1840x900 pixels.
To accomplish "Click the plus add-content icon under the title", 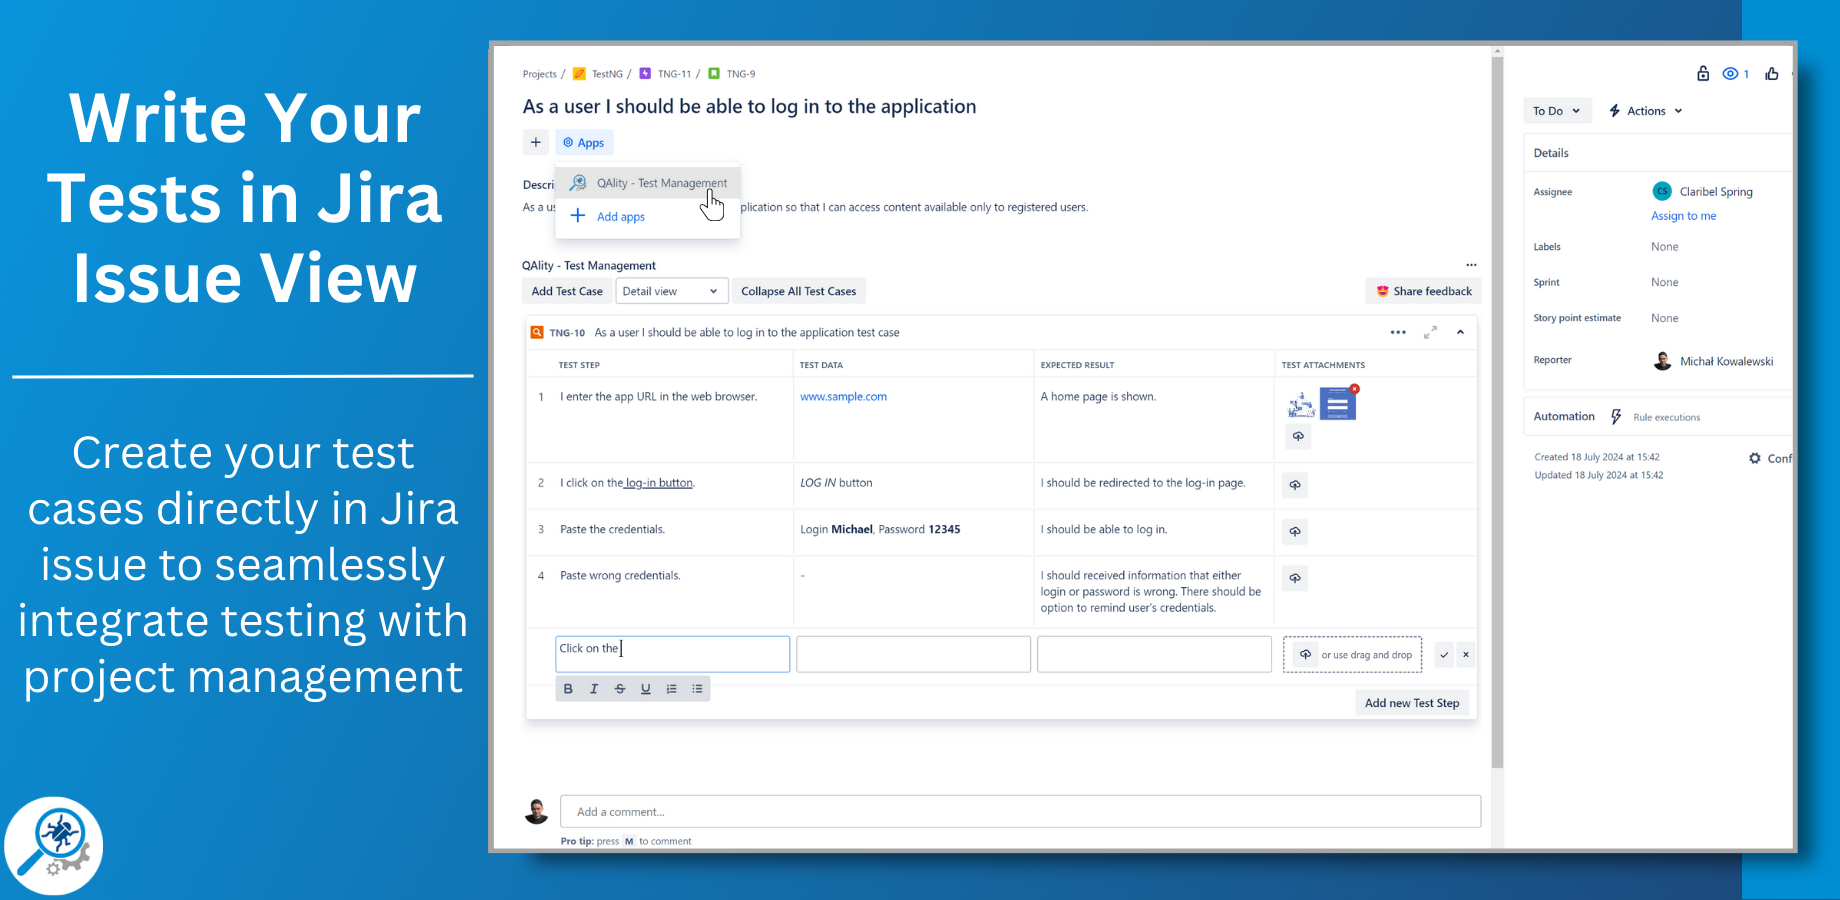I will point(535,142).
